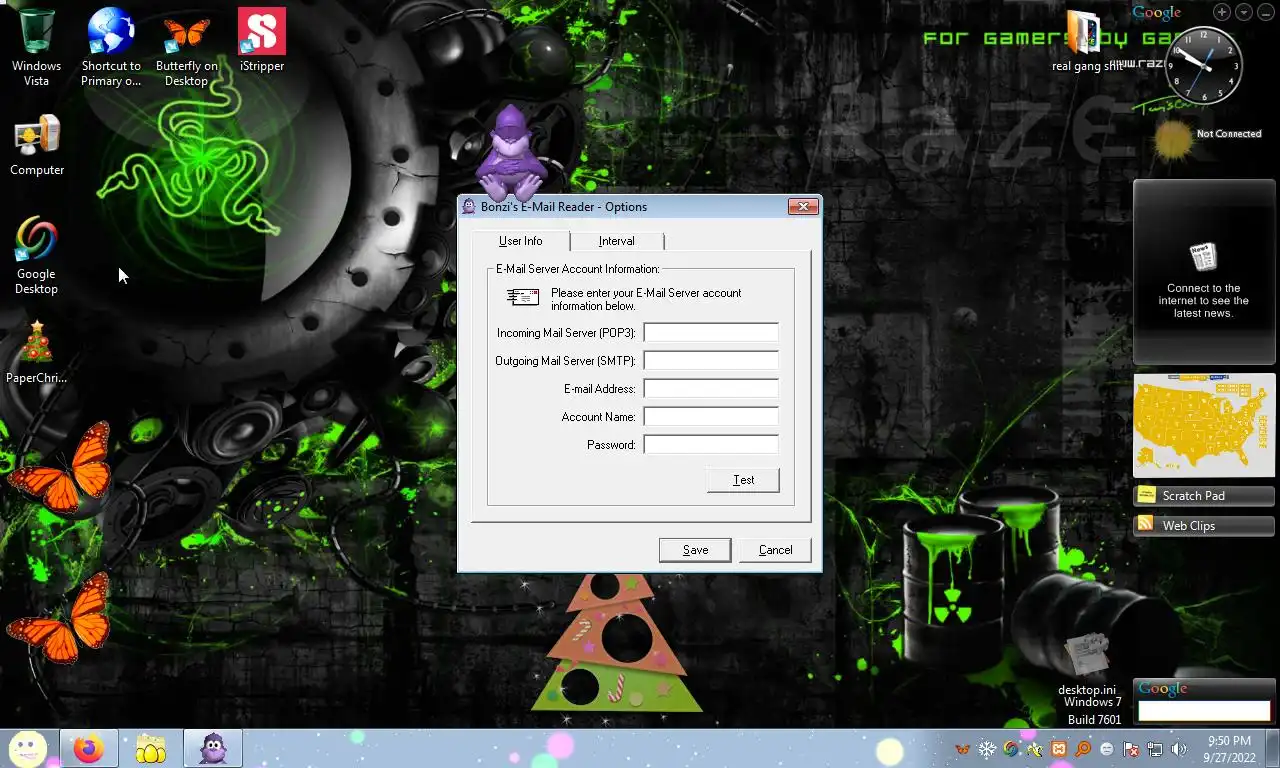Select the desktop.ini file icon

(1087, 664)
